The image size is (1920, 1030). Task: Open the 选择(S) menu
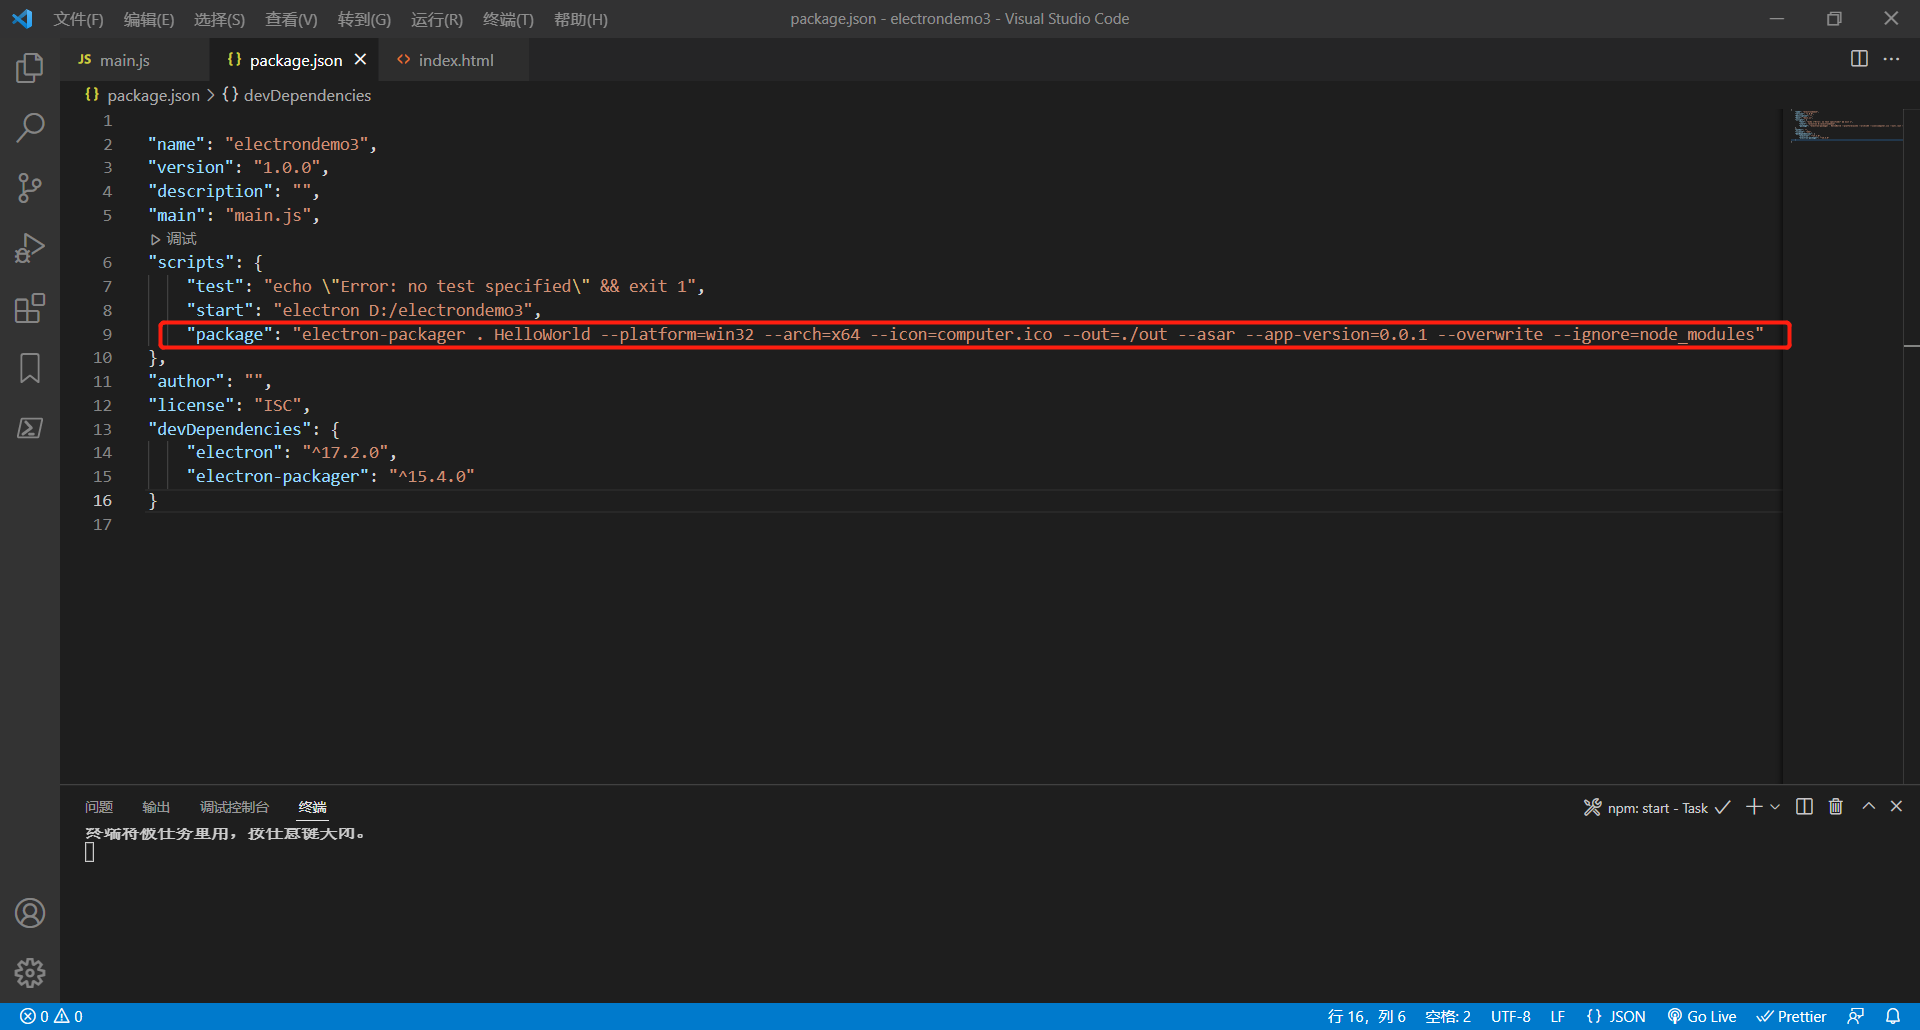point(219,20)
